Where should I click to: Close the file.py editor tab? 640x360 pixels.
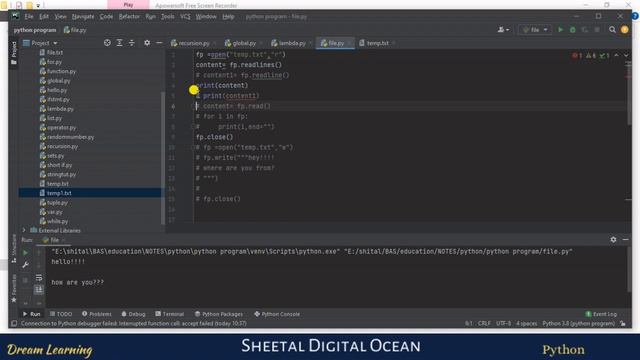pyautogui.click(x=349, y=43)
